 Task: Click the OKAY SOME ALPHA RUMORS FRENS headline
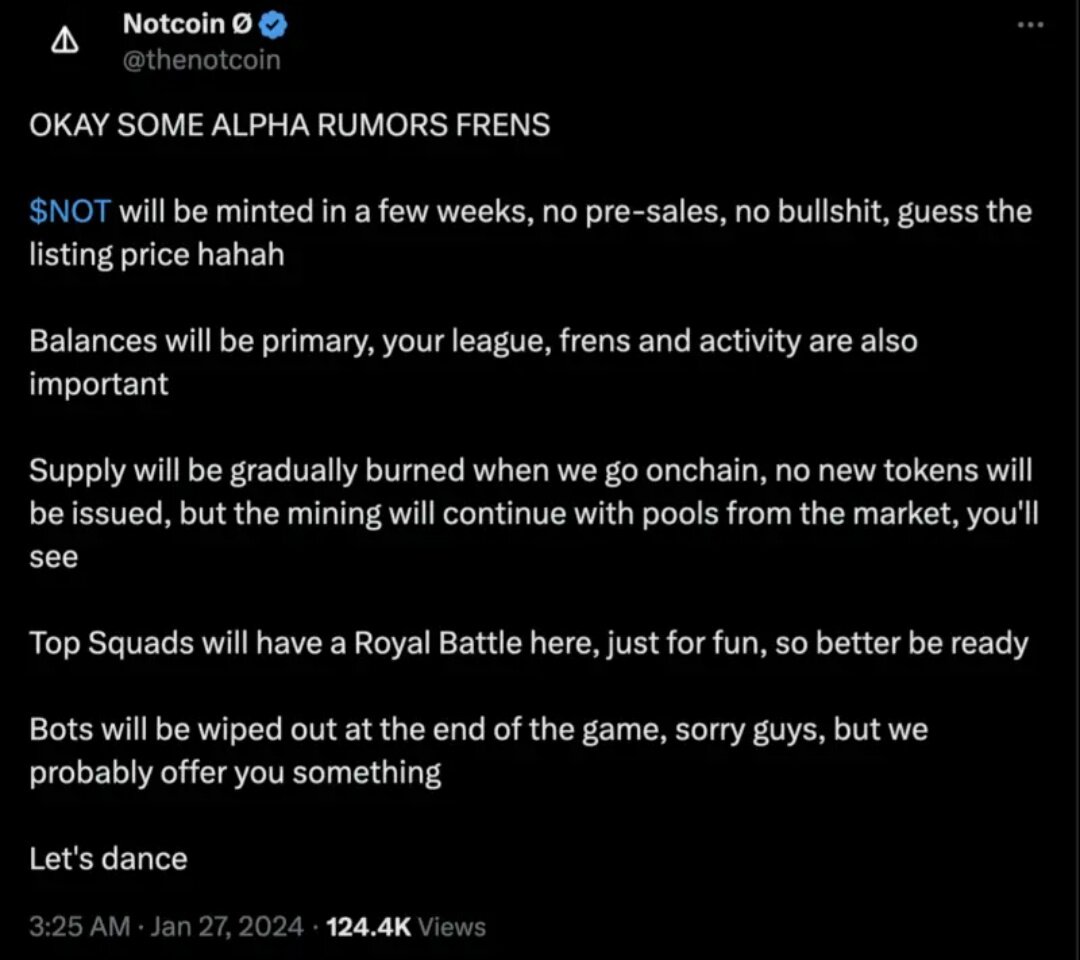tap(290, 125)
